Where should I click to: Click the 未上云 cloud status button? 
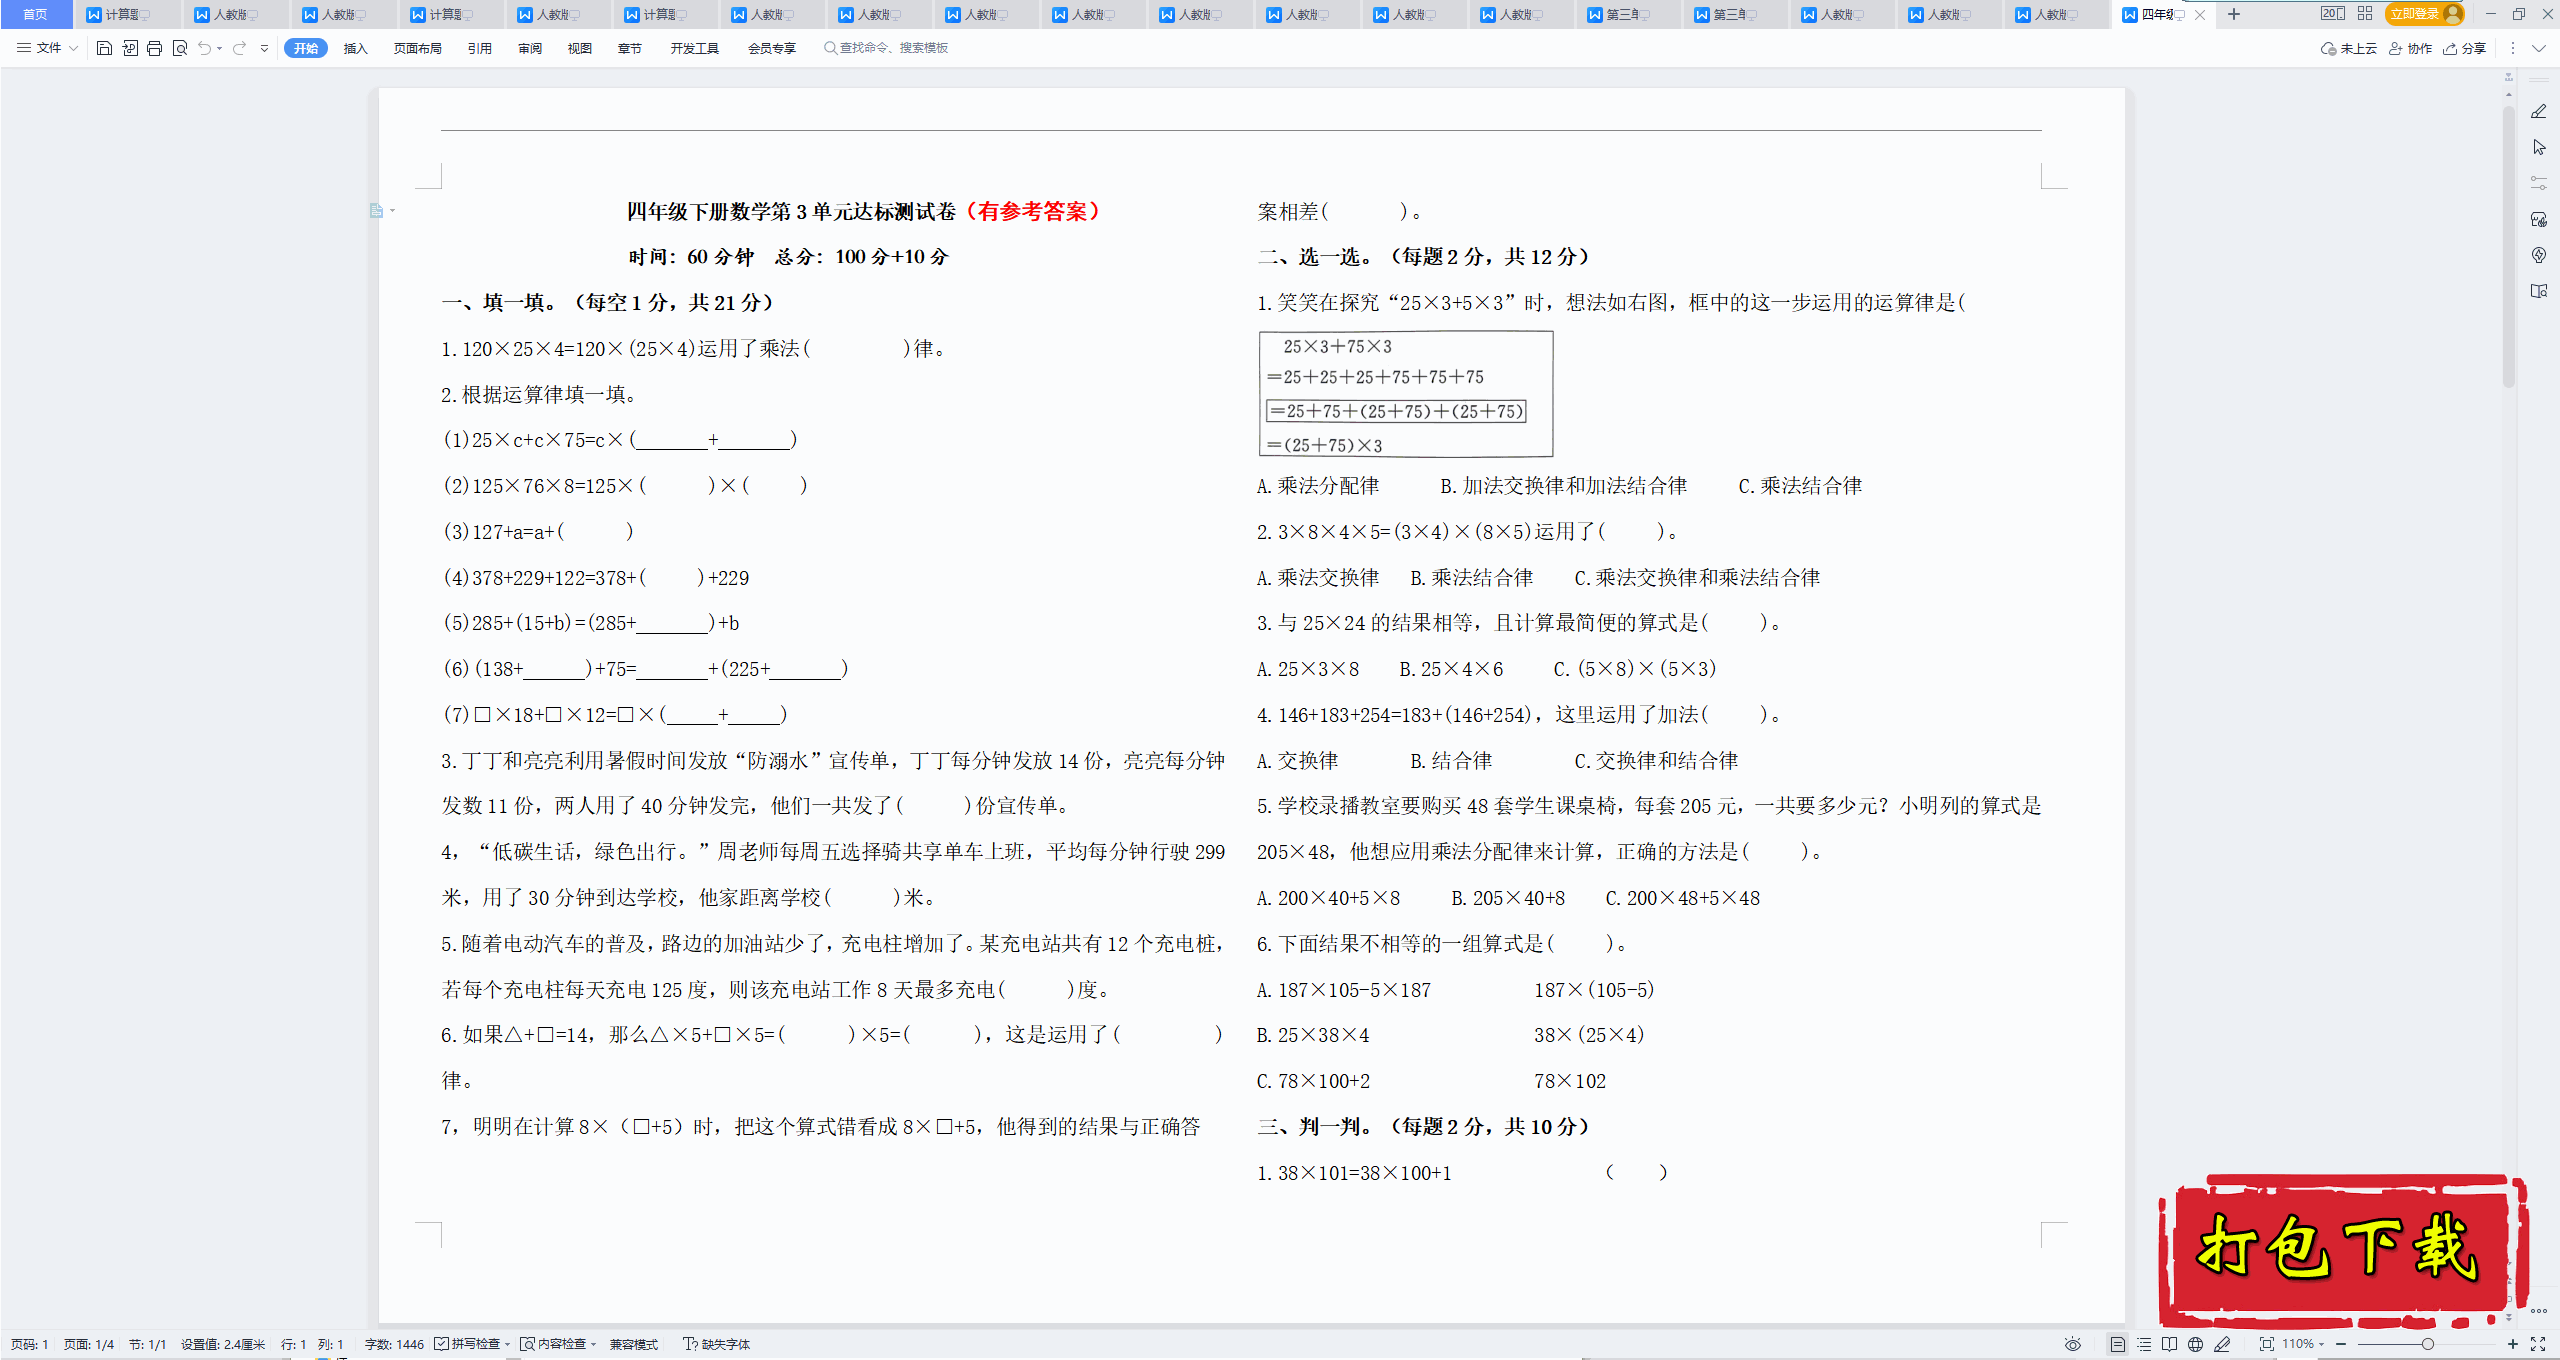[2349, 48]
